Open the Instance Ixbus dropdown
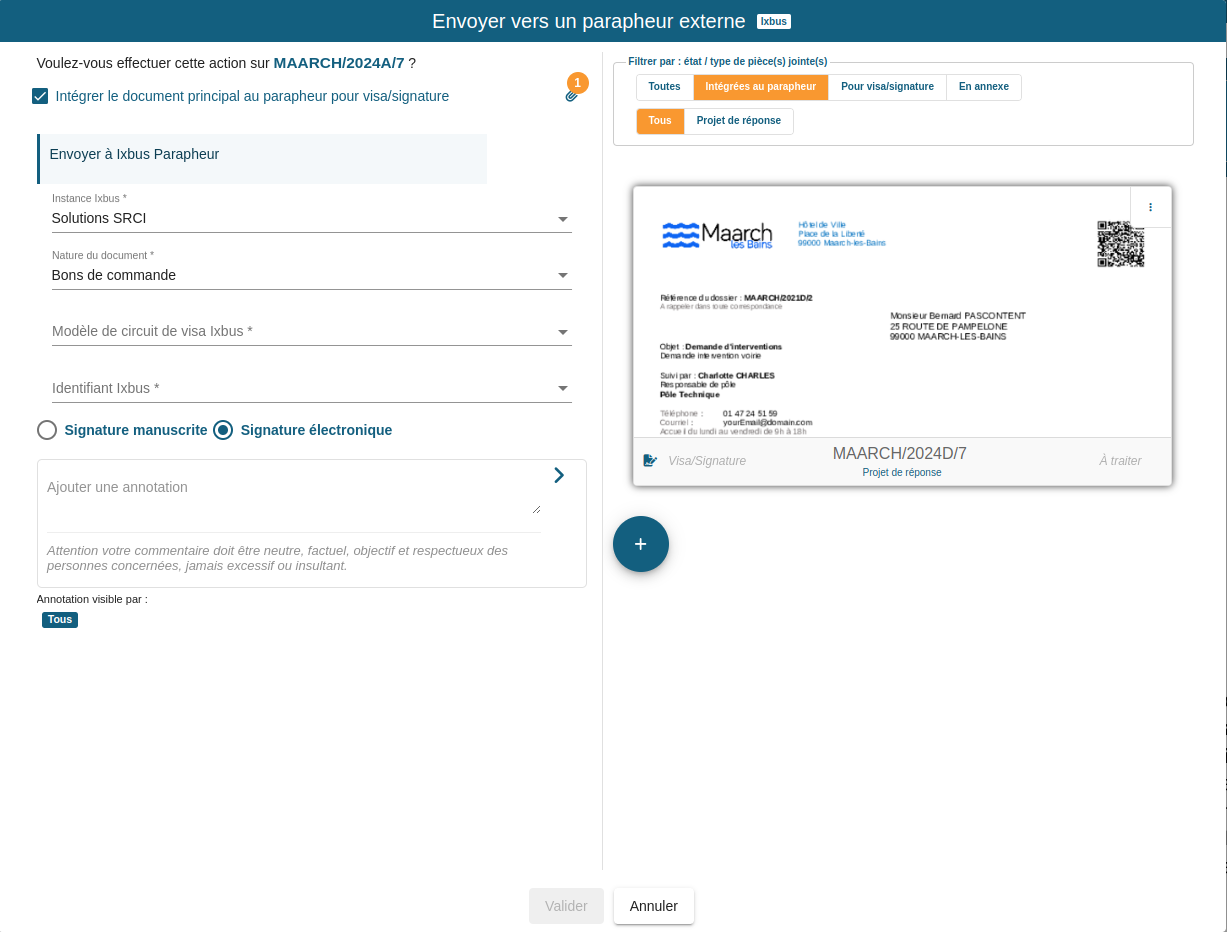Screen dimensions: 1227x932 [311, 219]
